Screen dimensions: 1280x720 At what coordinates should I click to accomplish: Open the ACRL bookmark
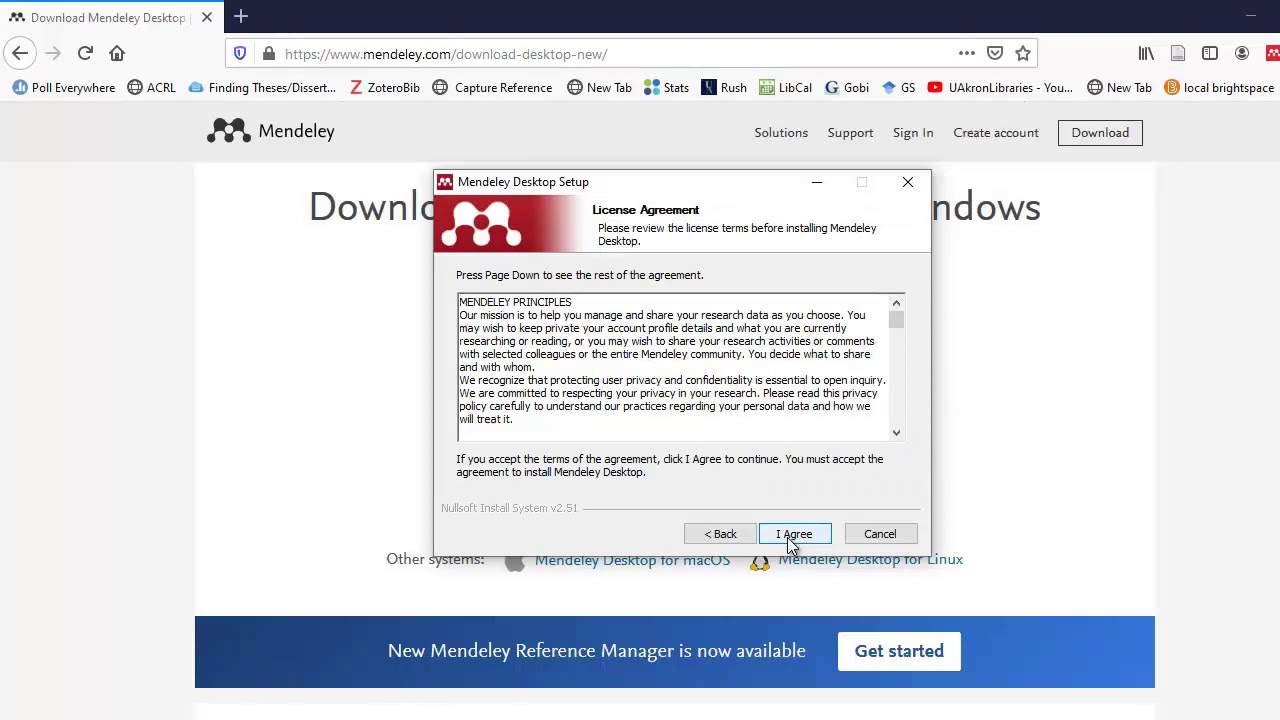coord(151,88)
